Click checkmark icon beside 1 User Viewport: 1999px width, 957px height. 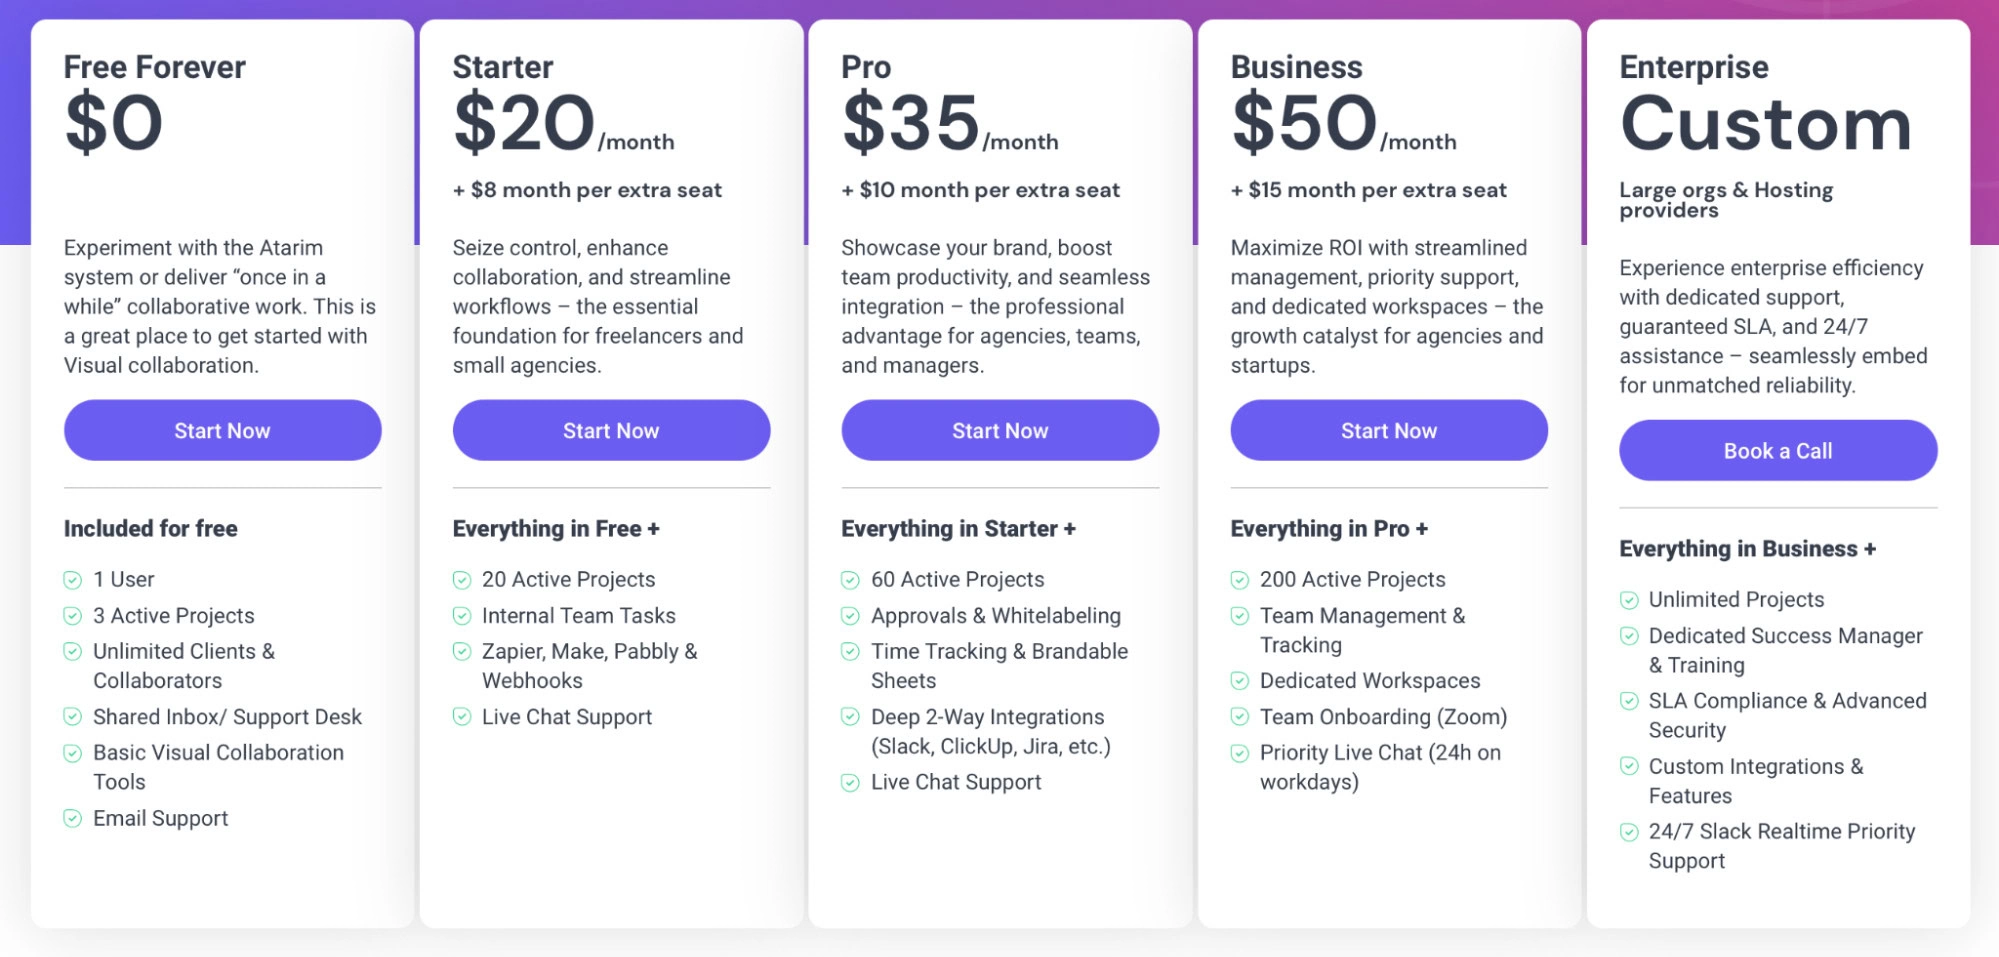point(73,580)
